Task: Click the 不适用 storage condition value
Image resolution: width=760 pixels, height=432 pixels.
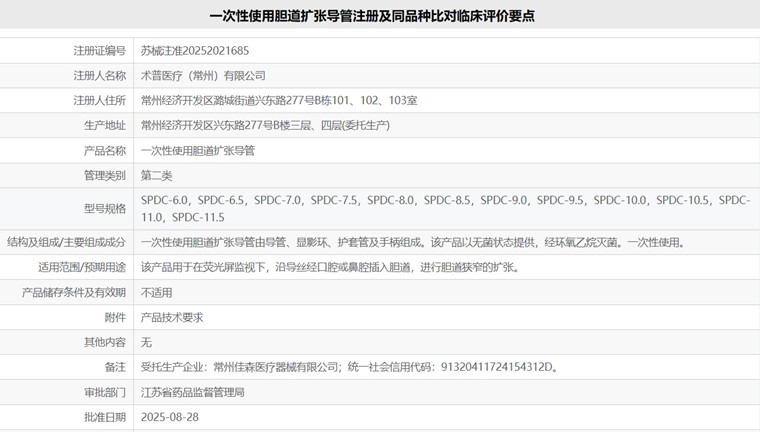Action: point(157,292)
